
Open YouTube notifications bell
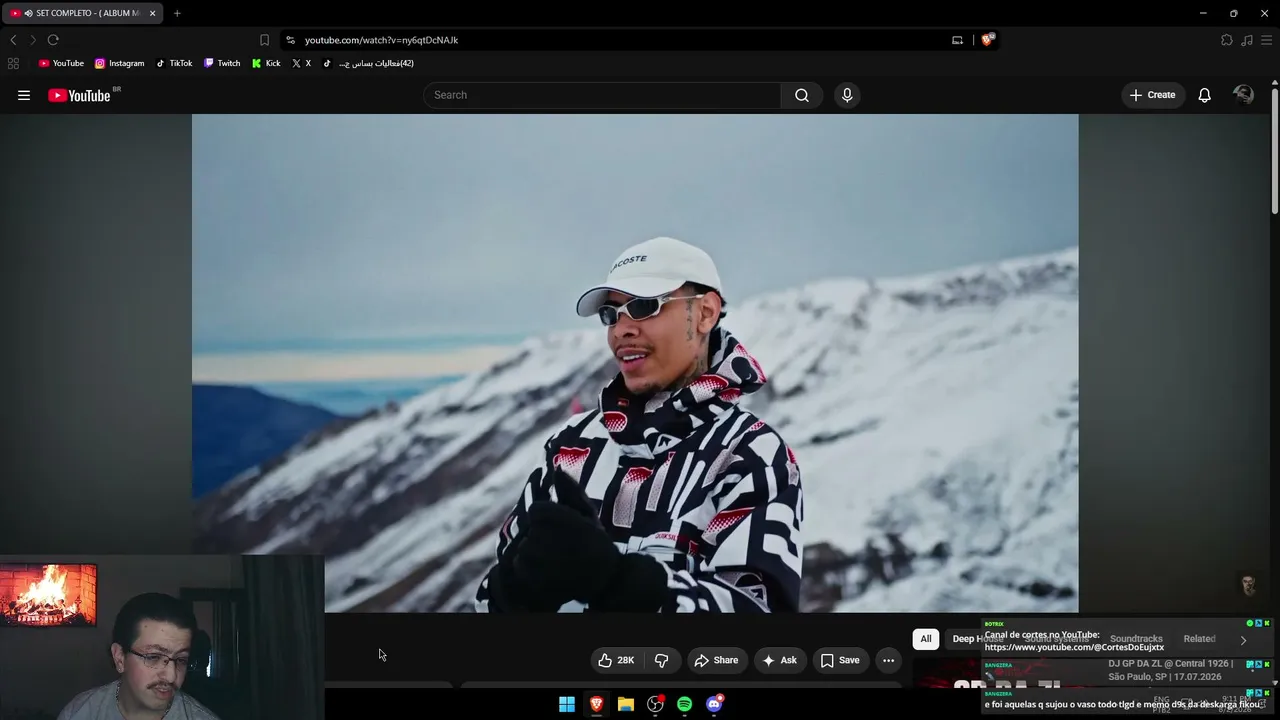point(1205,95)
